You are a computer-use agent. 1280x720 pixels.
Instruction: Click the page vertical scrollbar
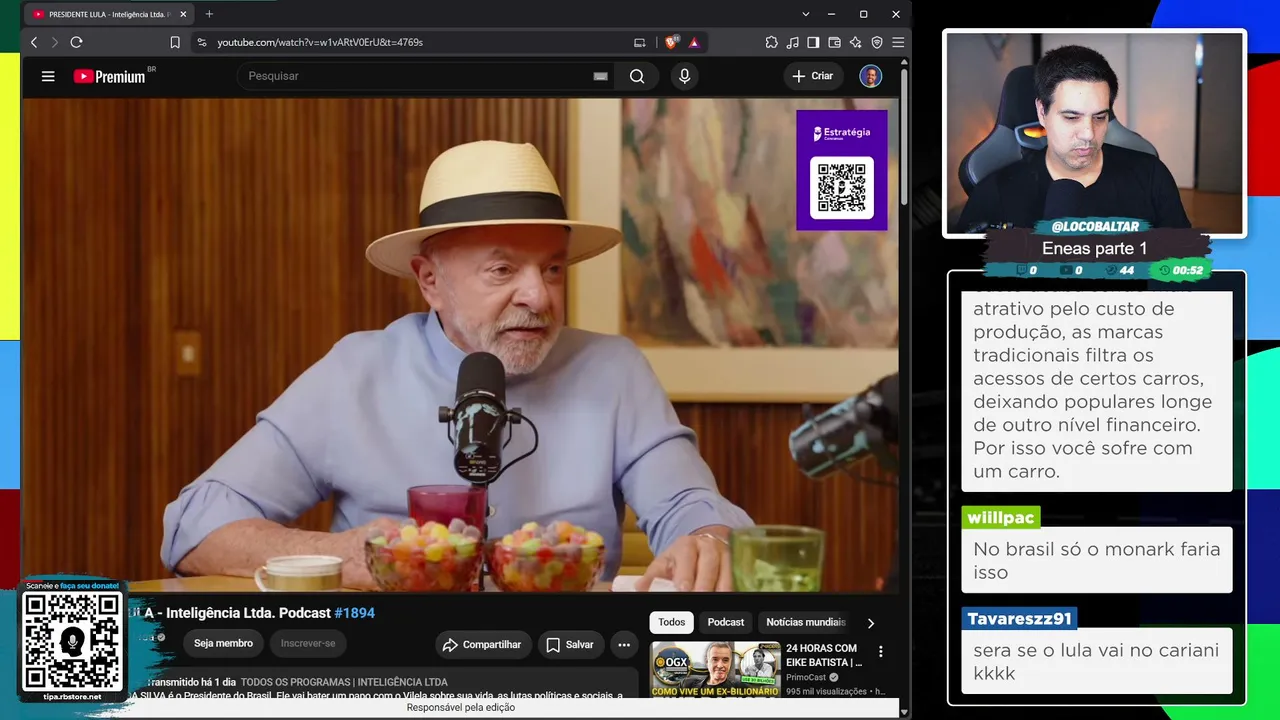pos(904,135)
